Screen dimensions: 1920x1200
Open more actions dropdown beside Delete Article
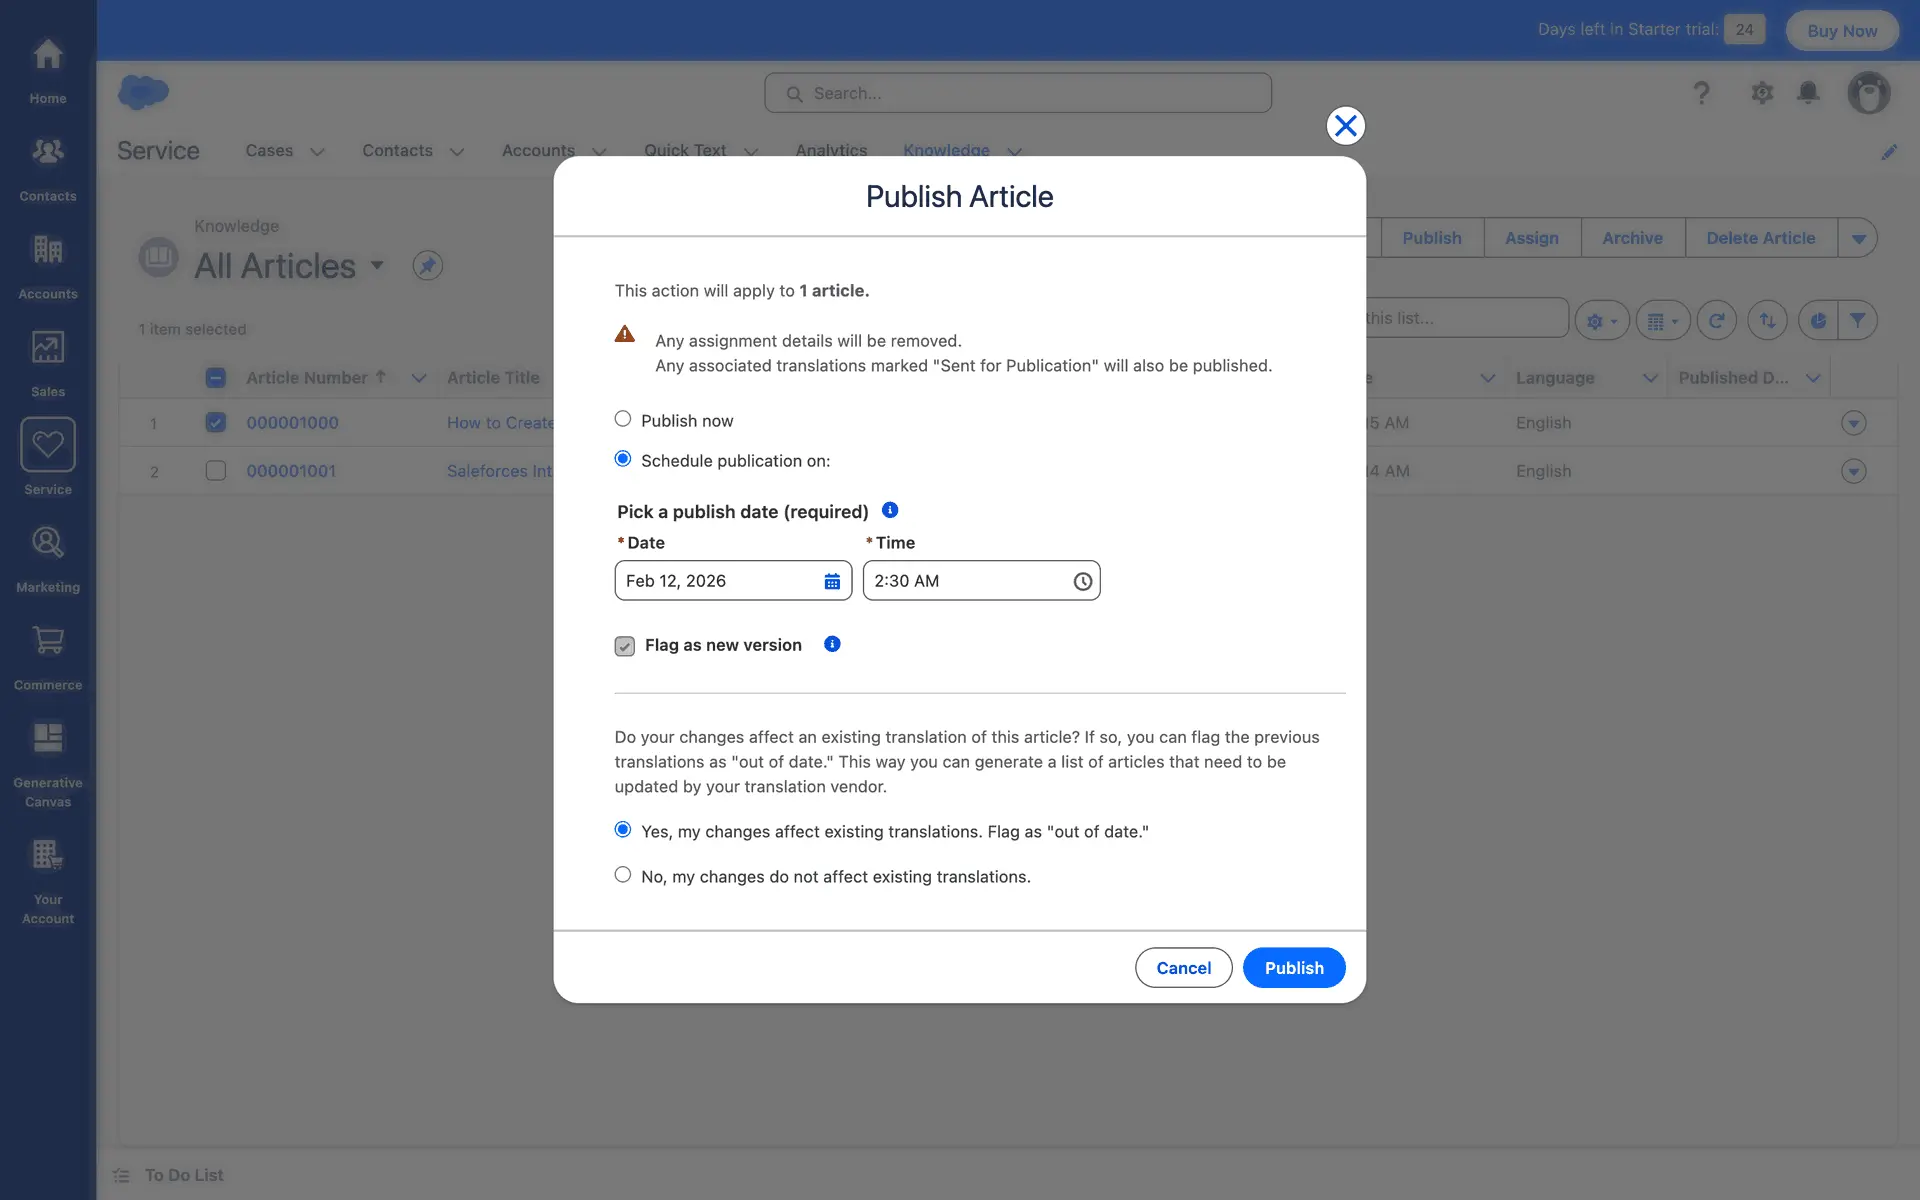point(1858,238)
